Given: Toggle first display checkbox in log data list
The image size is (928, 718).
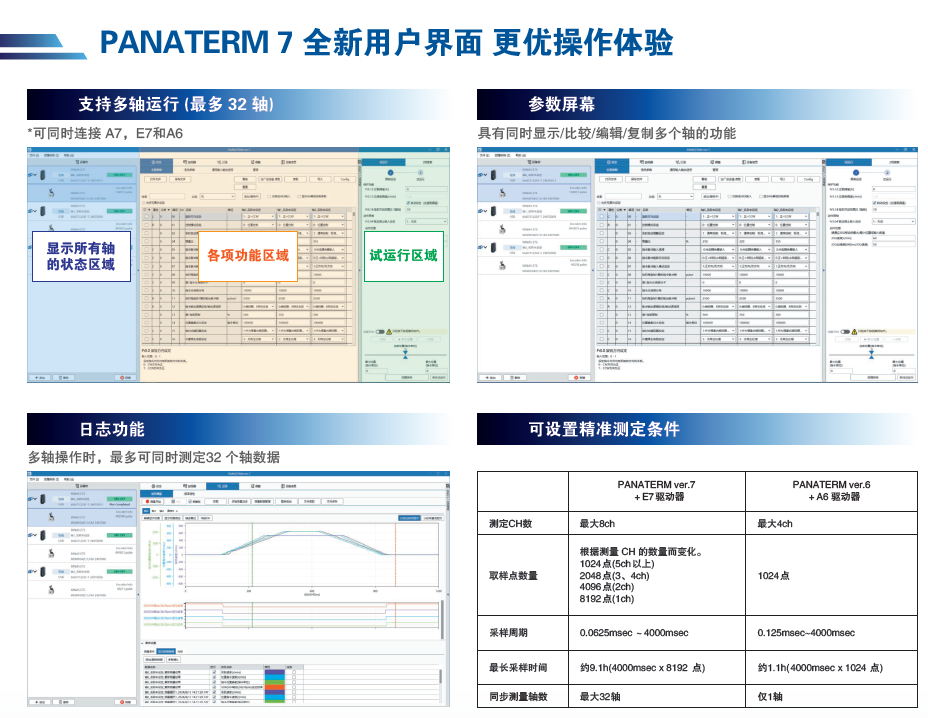Looking at the screenshot, I should coord(214,671).
